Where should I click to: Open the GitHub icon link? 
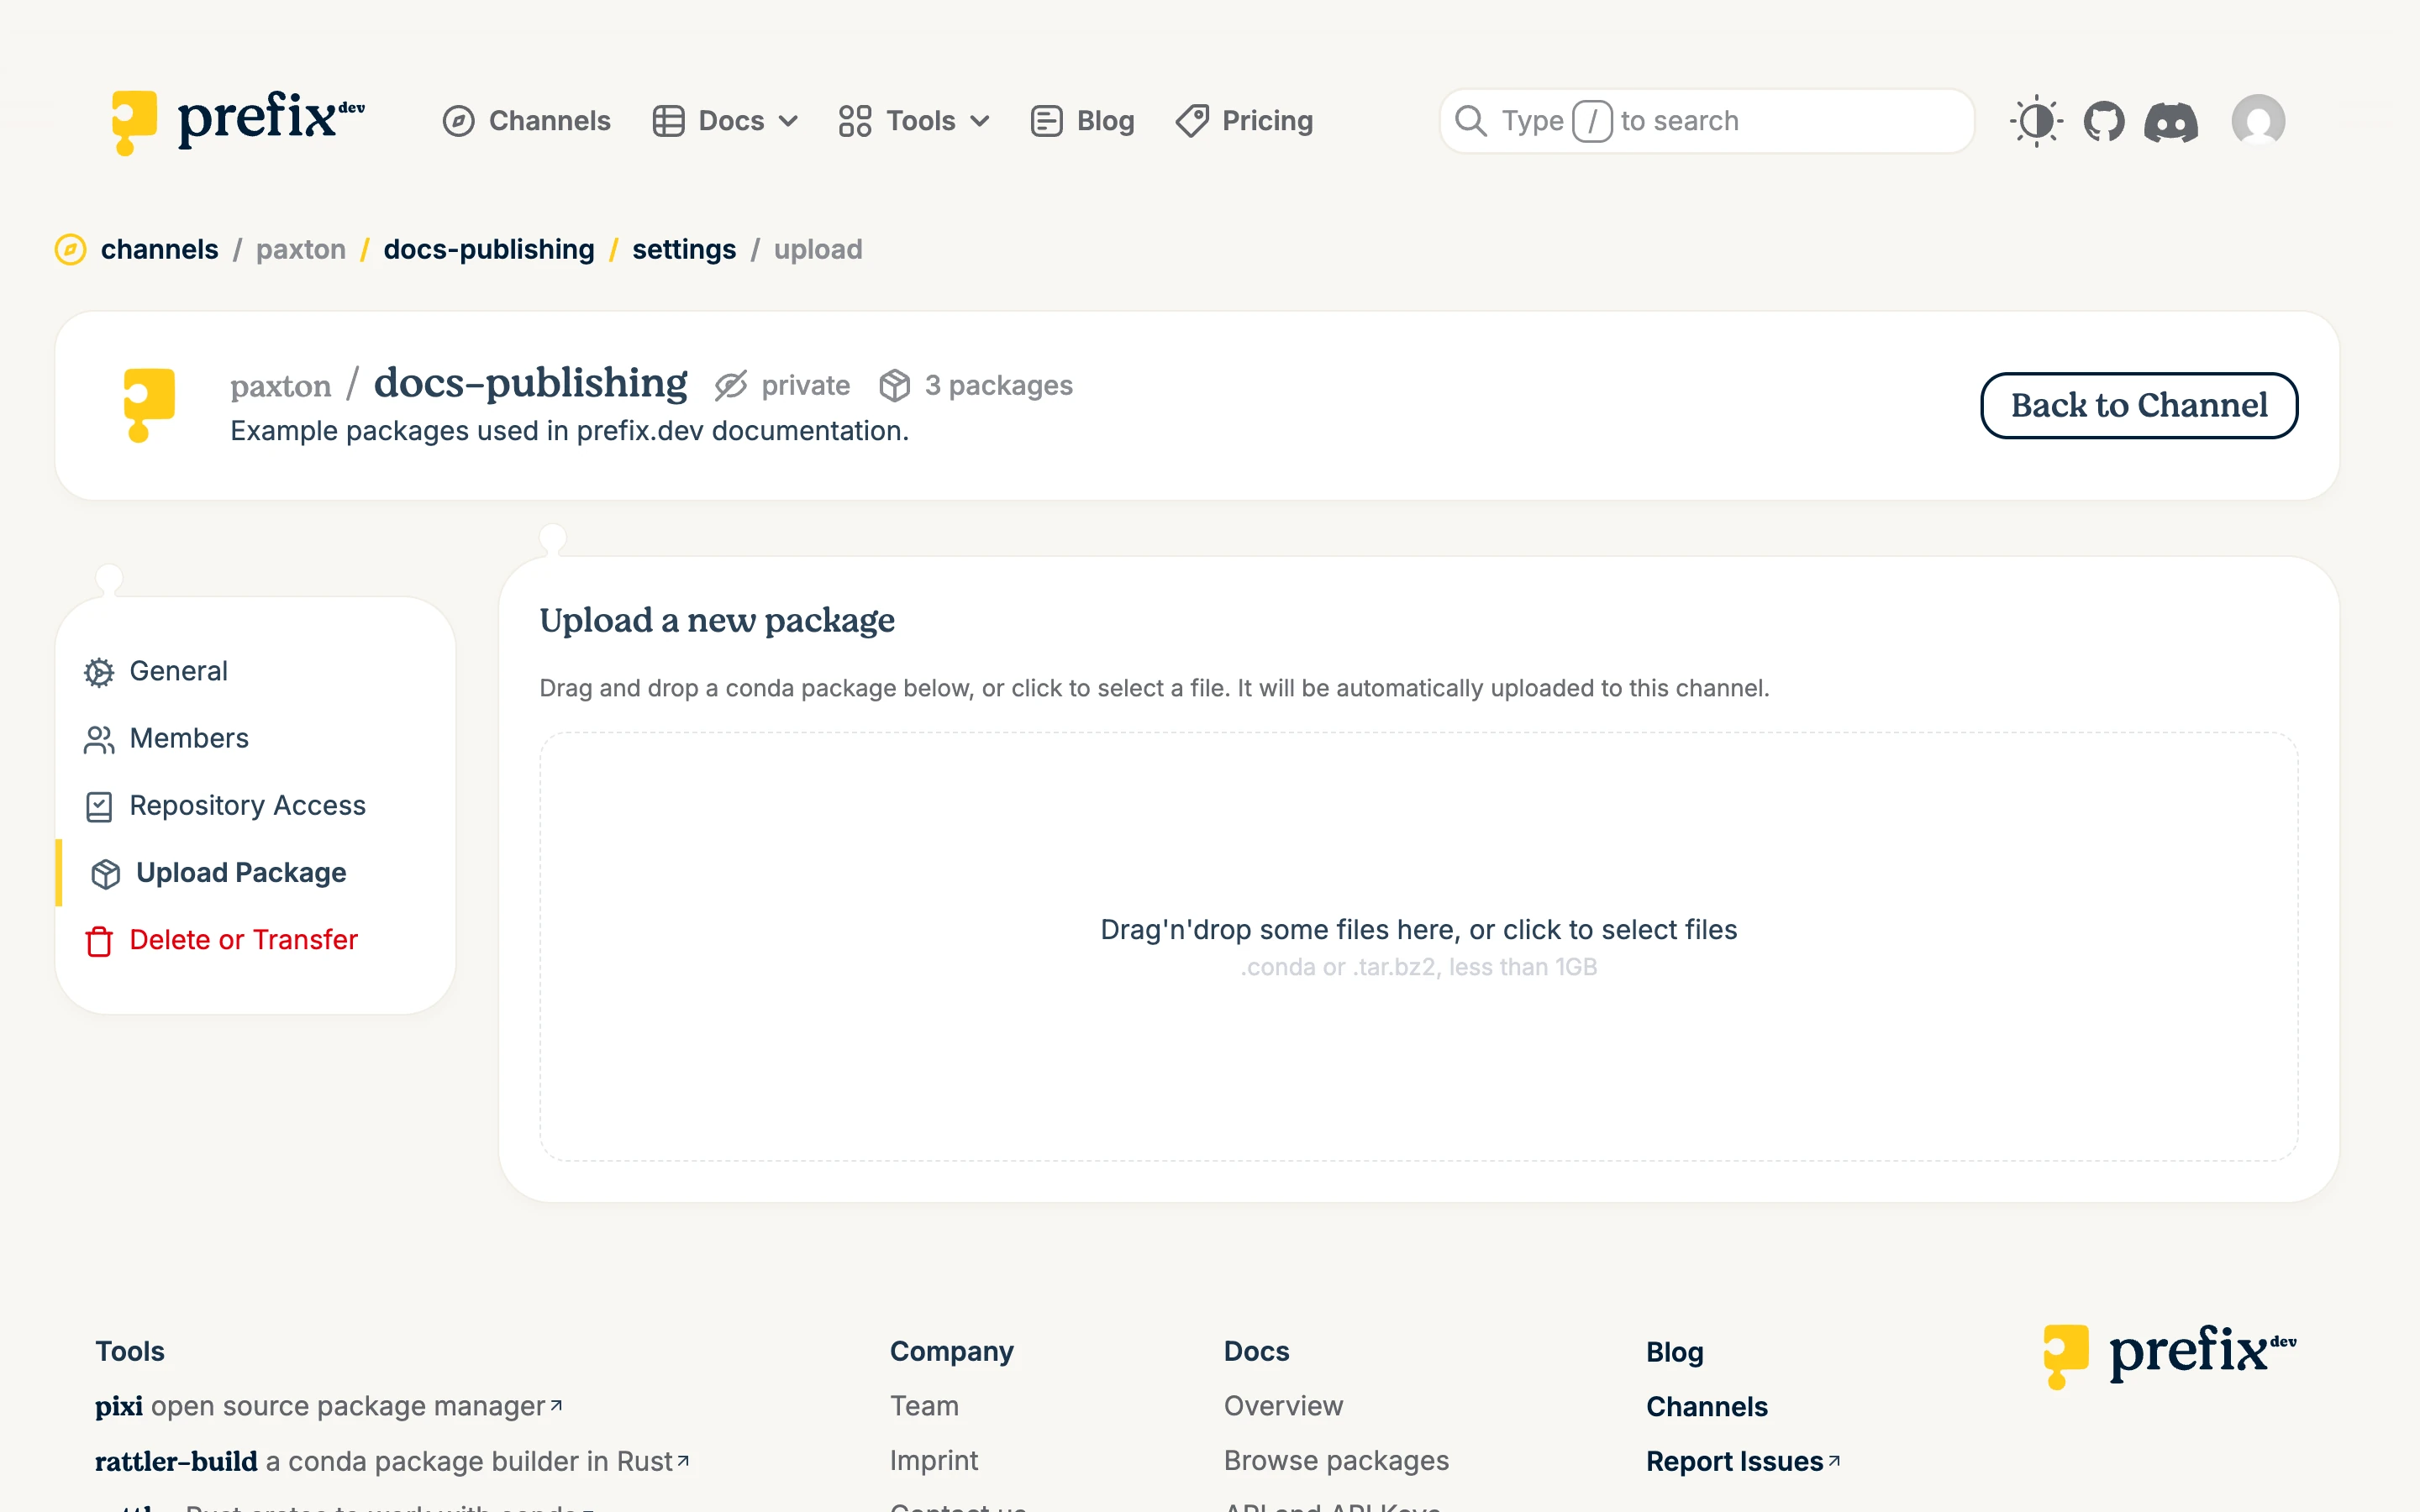[2104, 121]
